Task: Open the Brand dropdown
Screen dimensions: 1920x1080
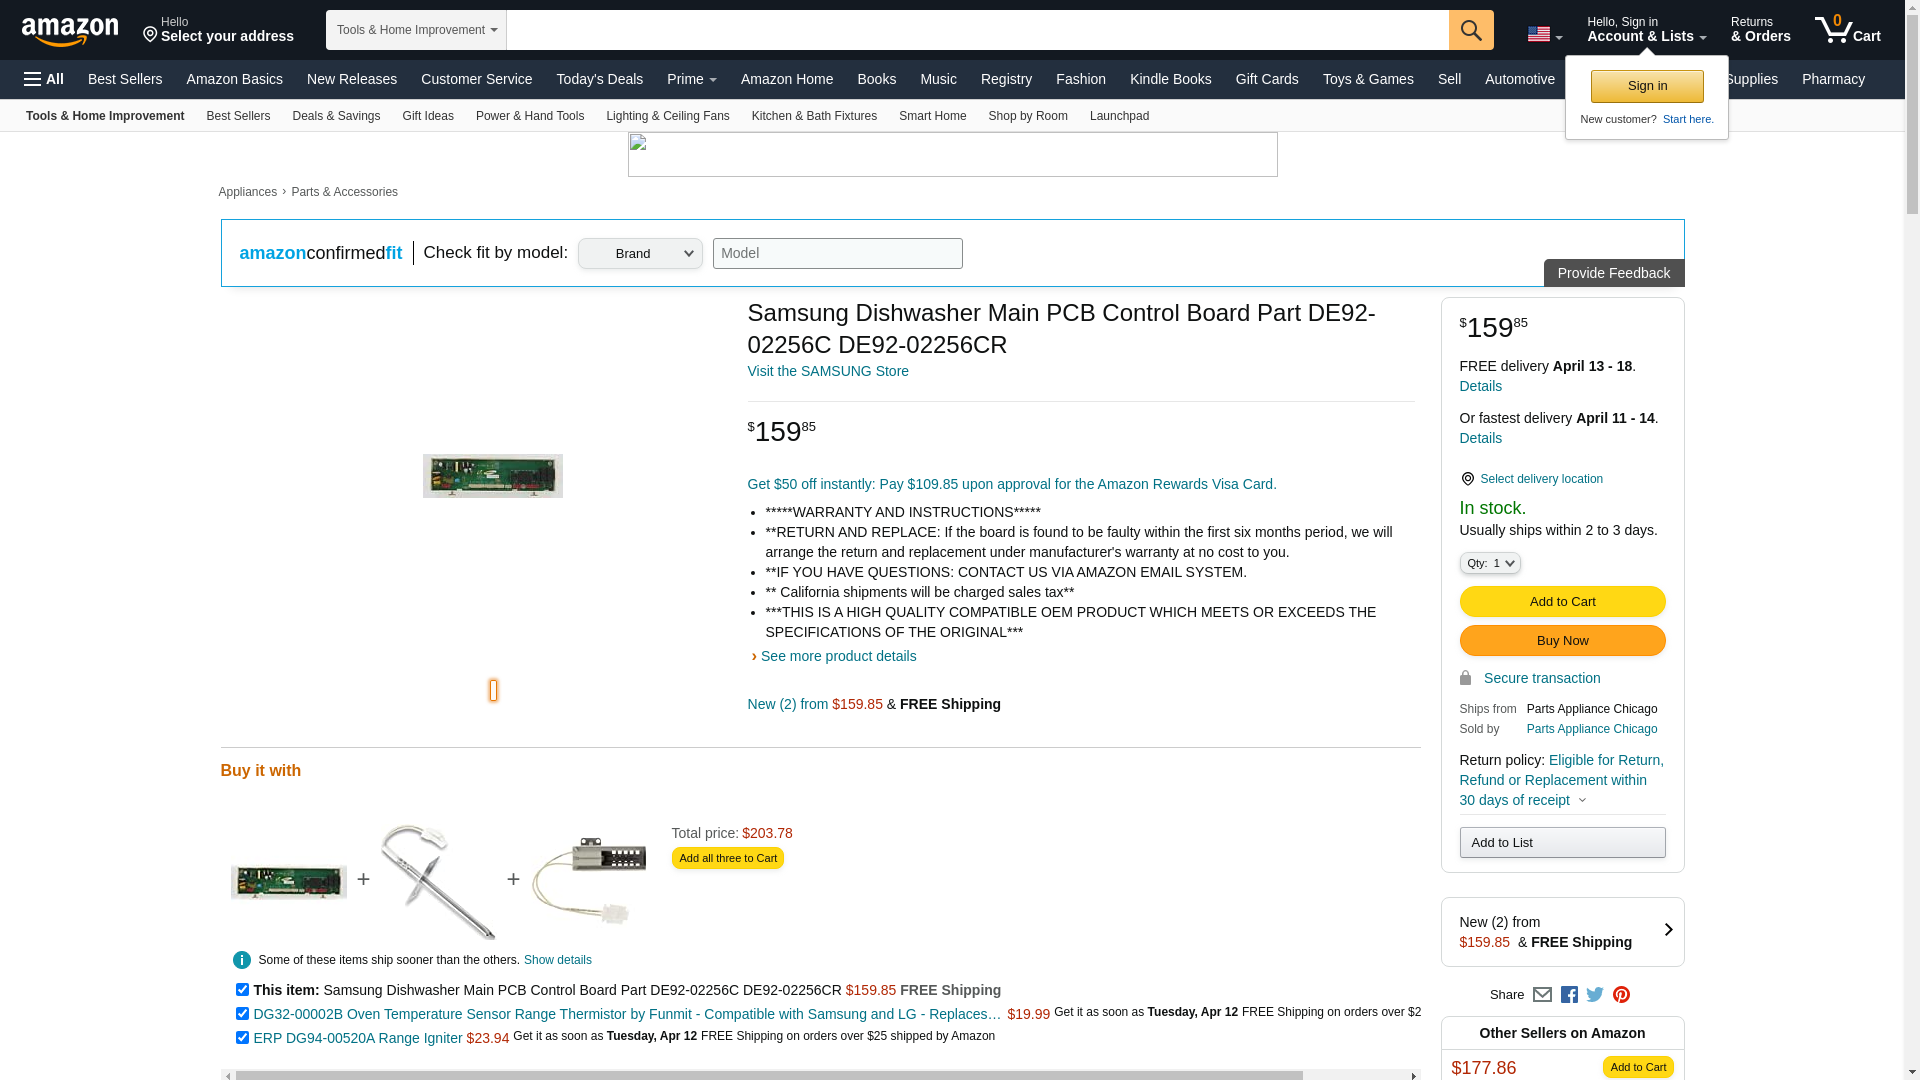Action: pos(640,254)
